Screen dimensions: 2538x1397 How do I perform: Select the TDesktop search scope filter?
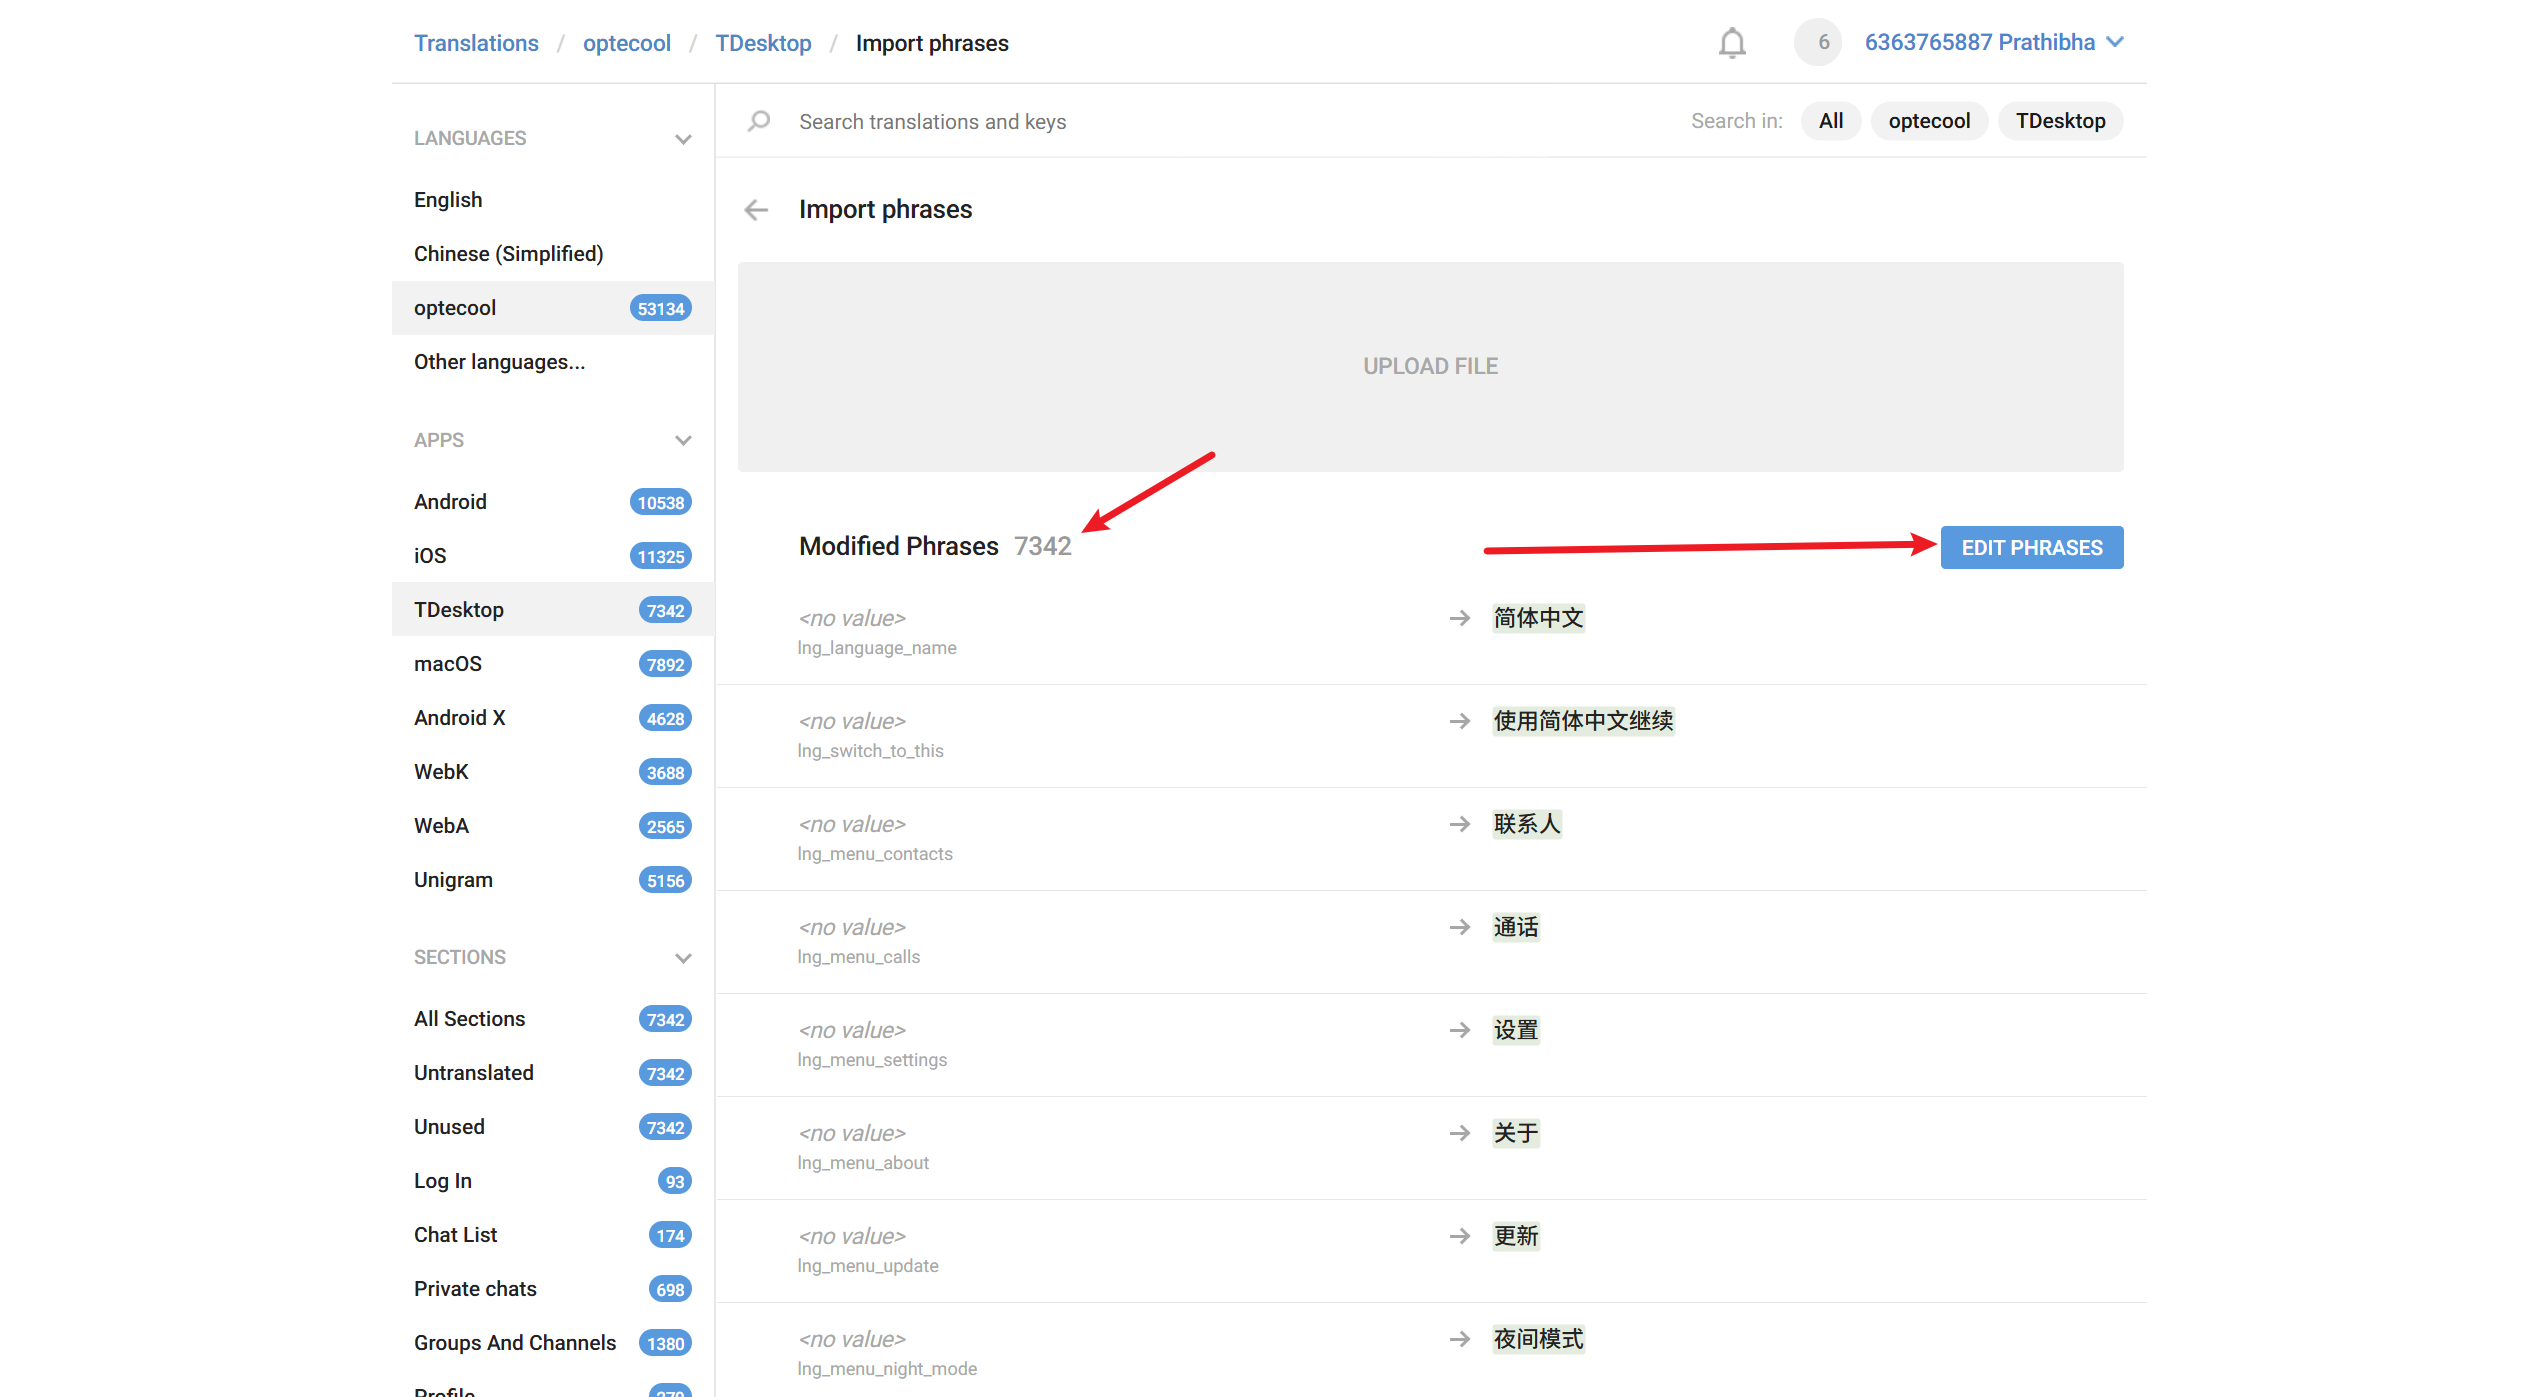(x=2060, y=121)
